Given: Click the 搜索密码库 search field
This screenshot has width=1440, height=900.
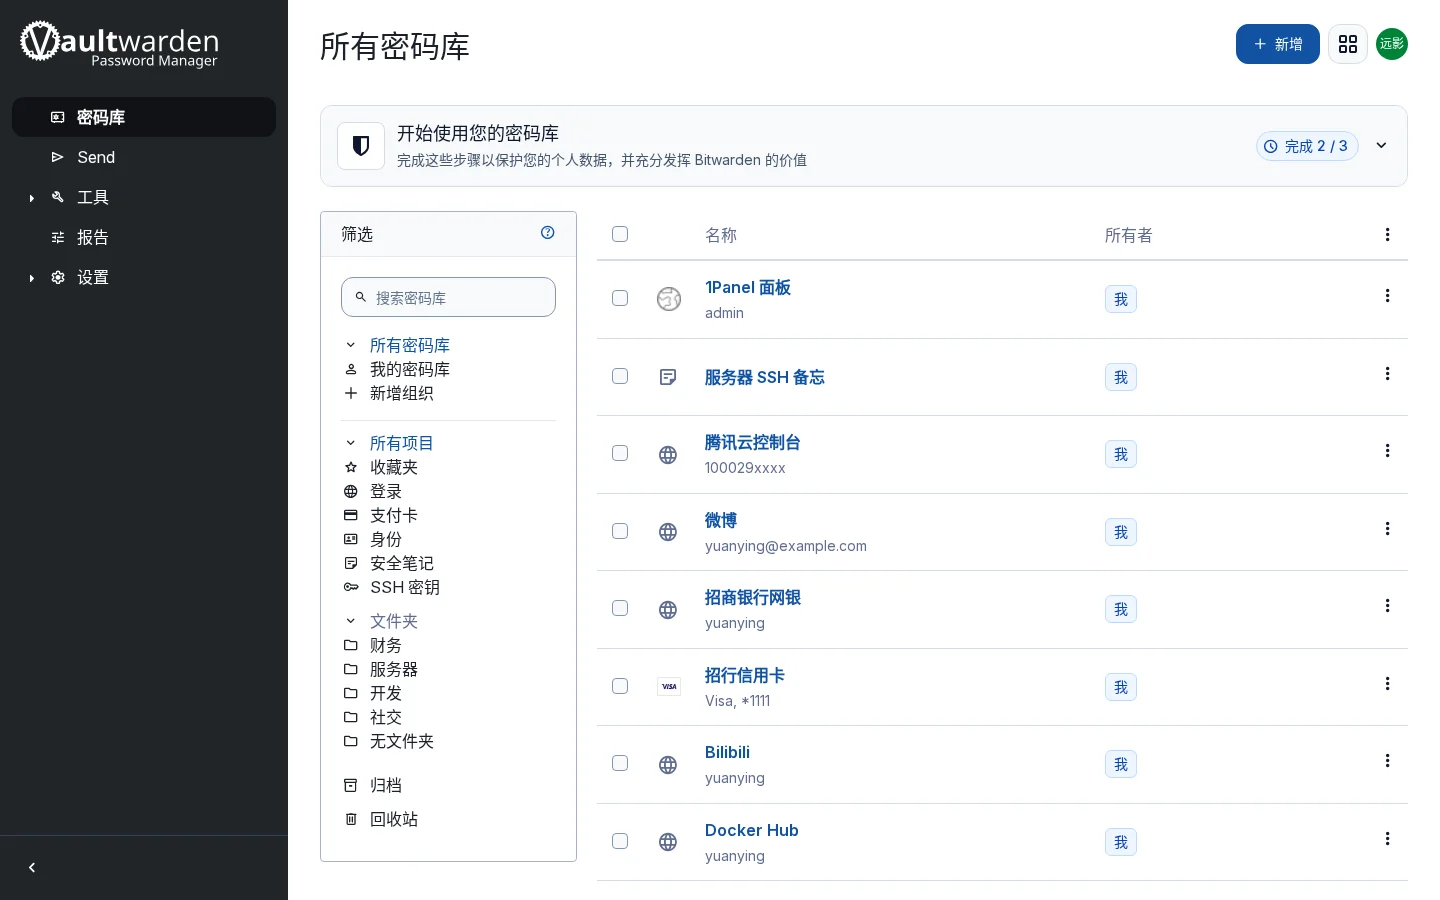Looking at the screenshot, I should [448, 297].
